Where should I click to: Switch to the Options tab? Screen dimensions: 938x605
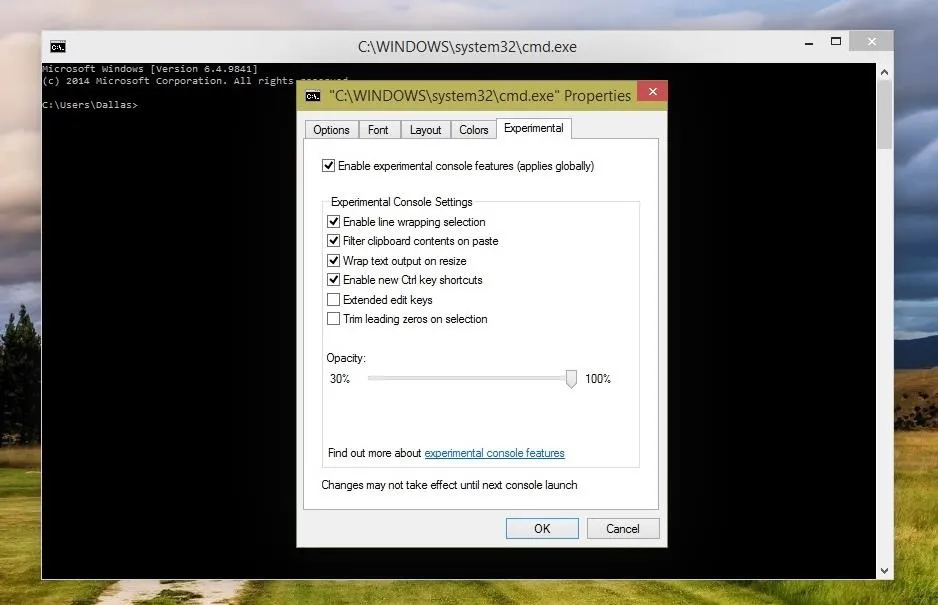(331, 130)
